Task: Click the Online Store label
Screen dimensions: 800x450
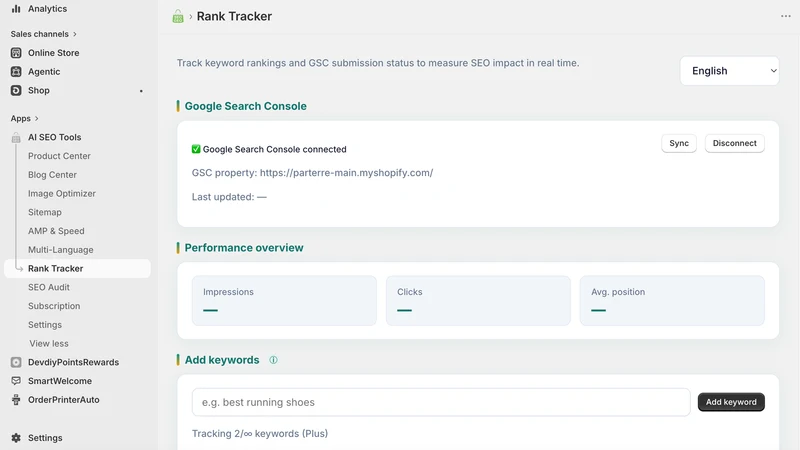Action: coord(54,53)
